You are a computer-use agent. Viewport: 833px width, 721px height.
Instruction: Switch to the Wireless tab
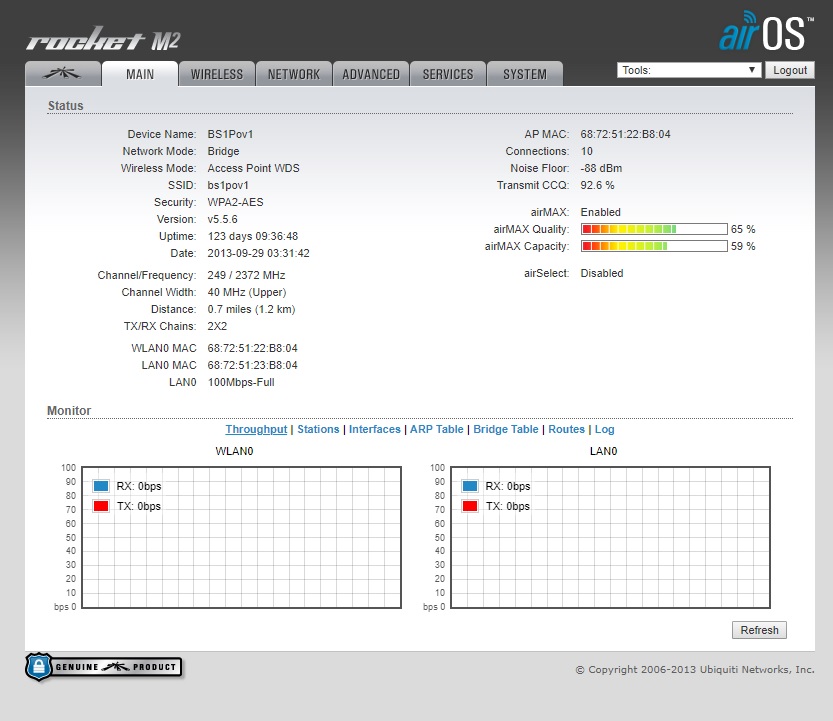[x=217, y=74]
